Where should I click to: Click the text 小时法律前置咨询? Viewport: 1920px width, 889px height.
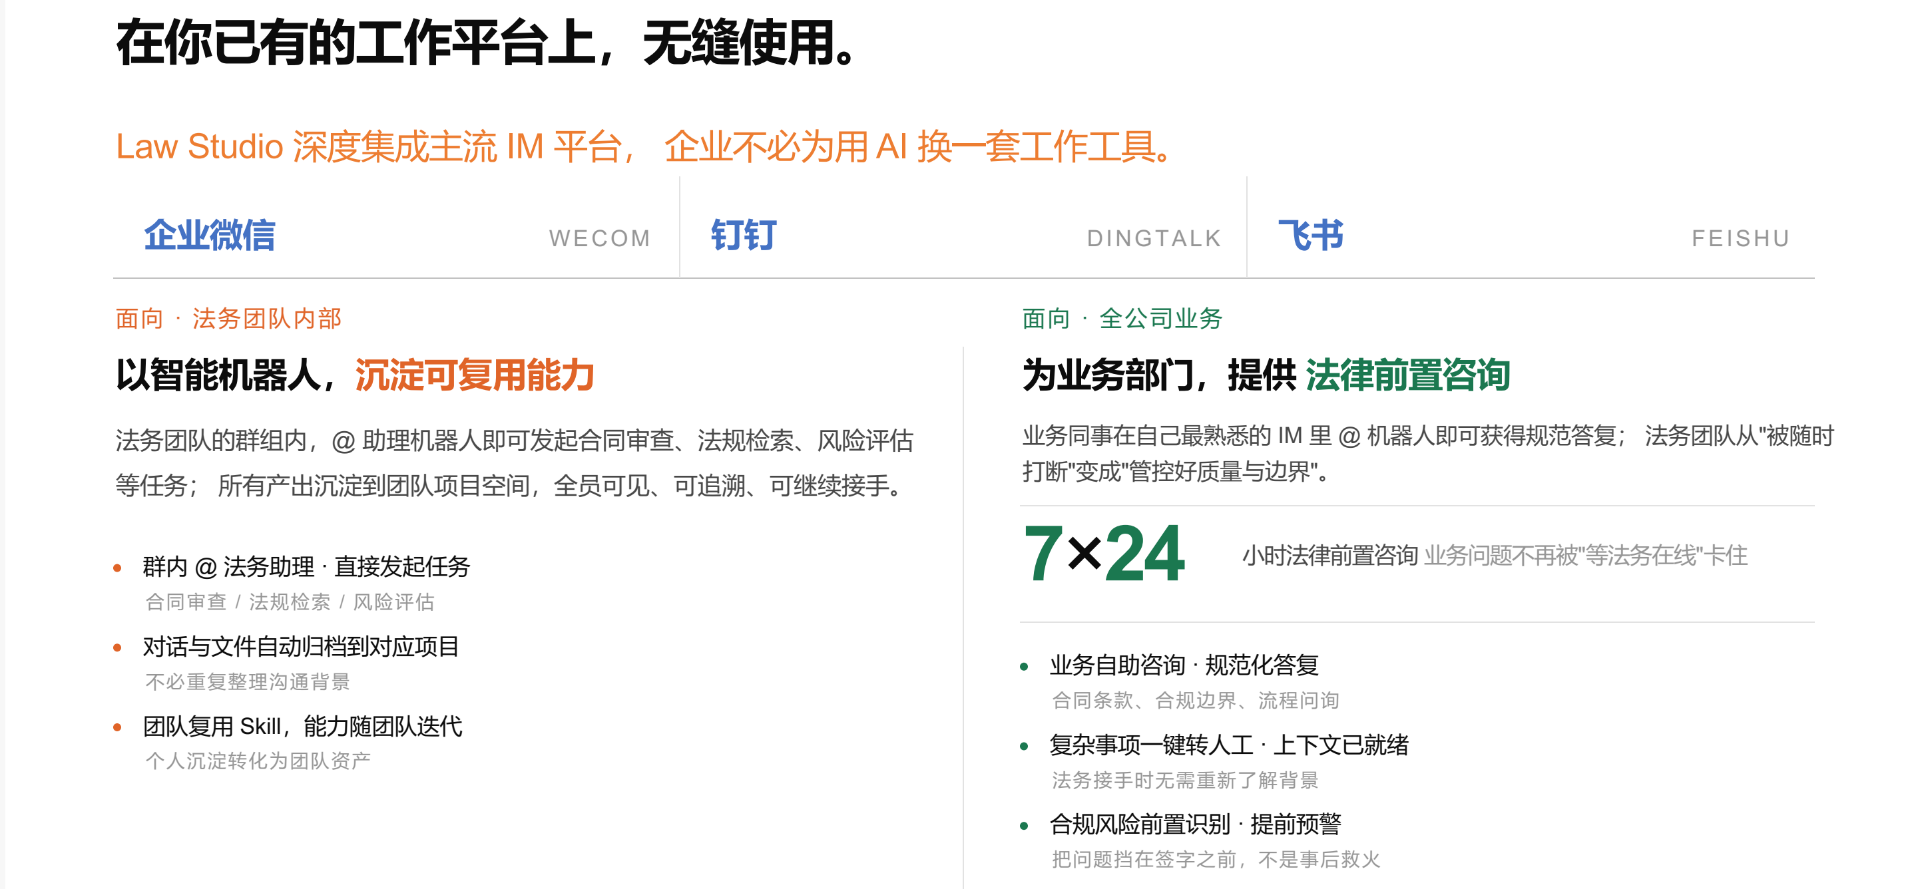[1330, 556]
